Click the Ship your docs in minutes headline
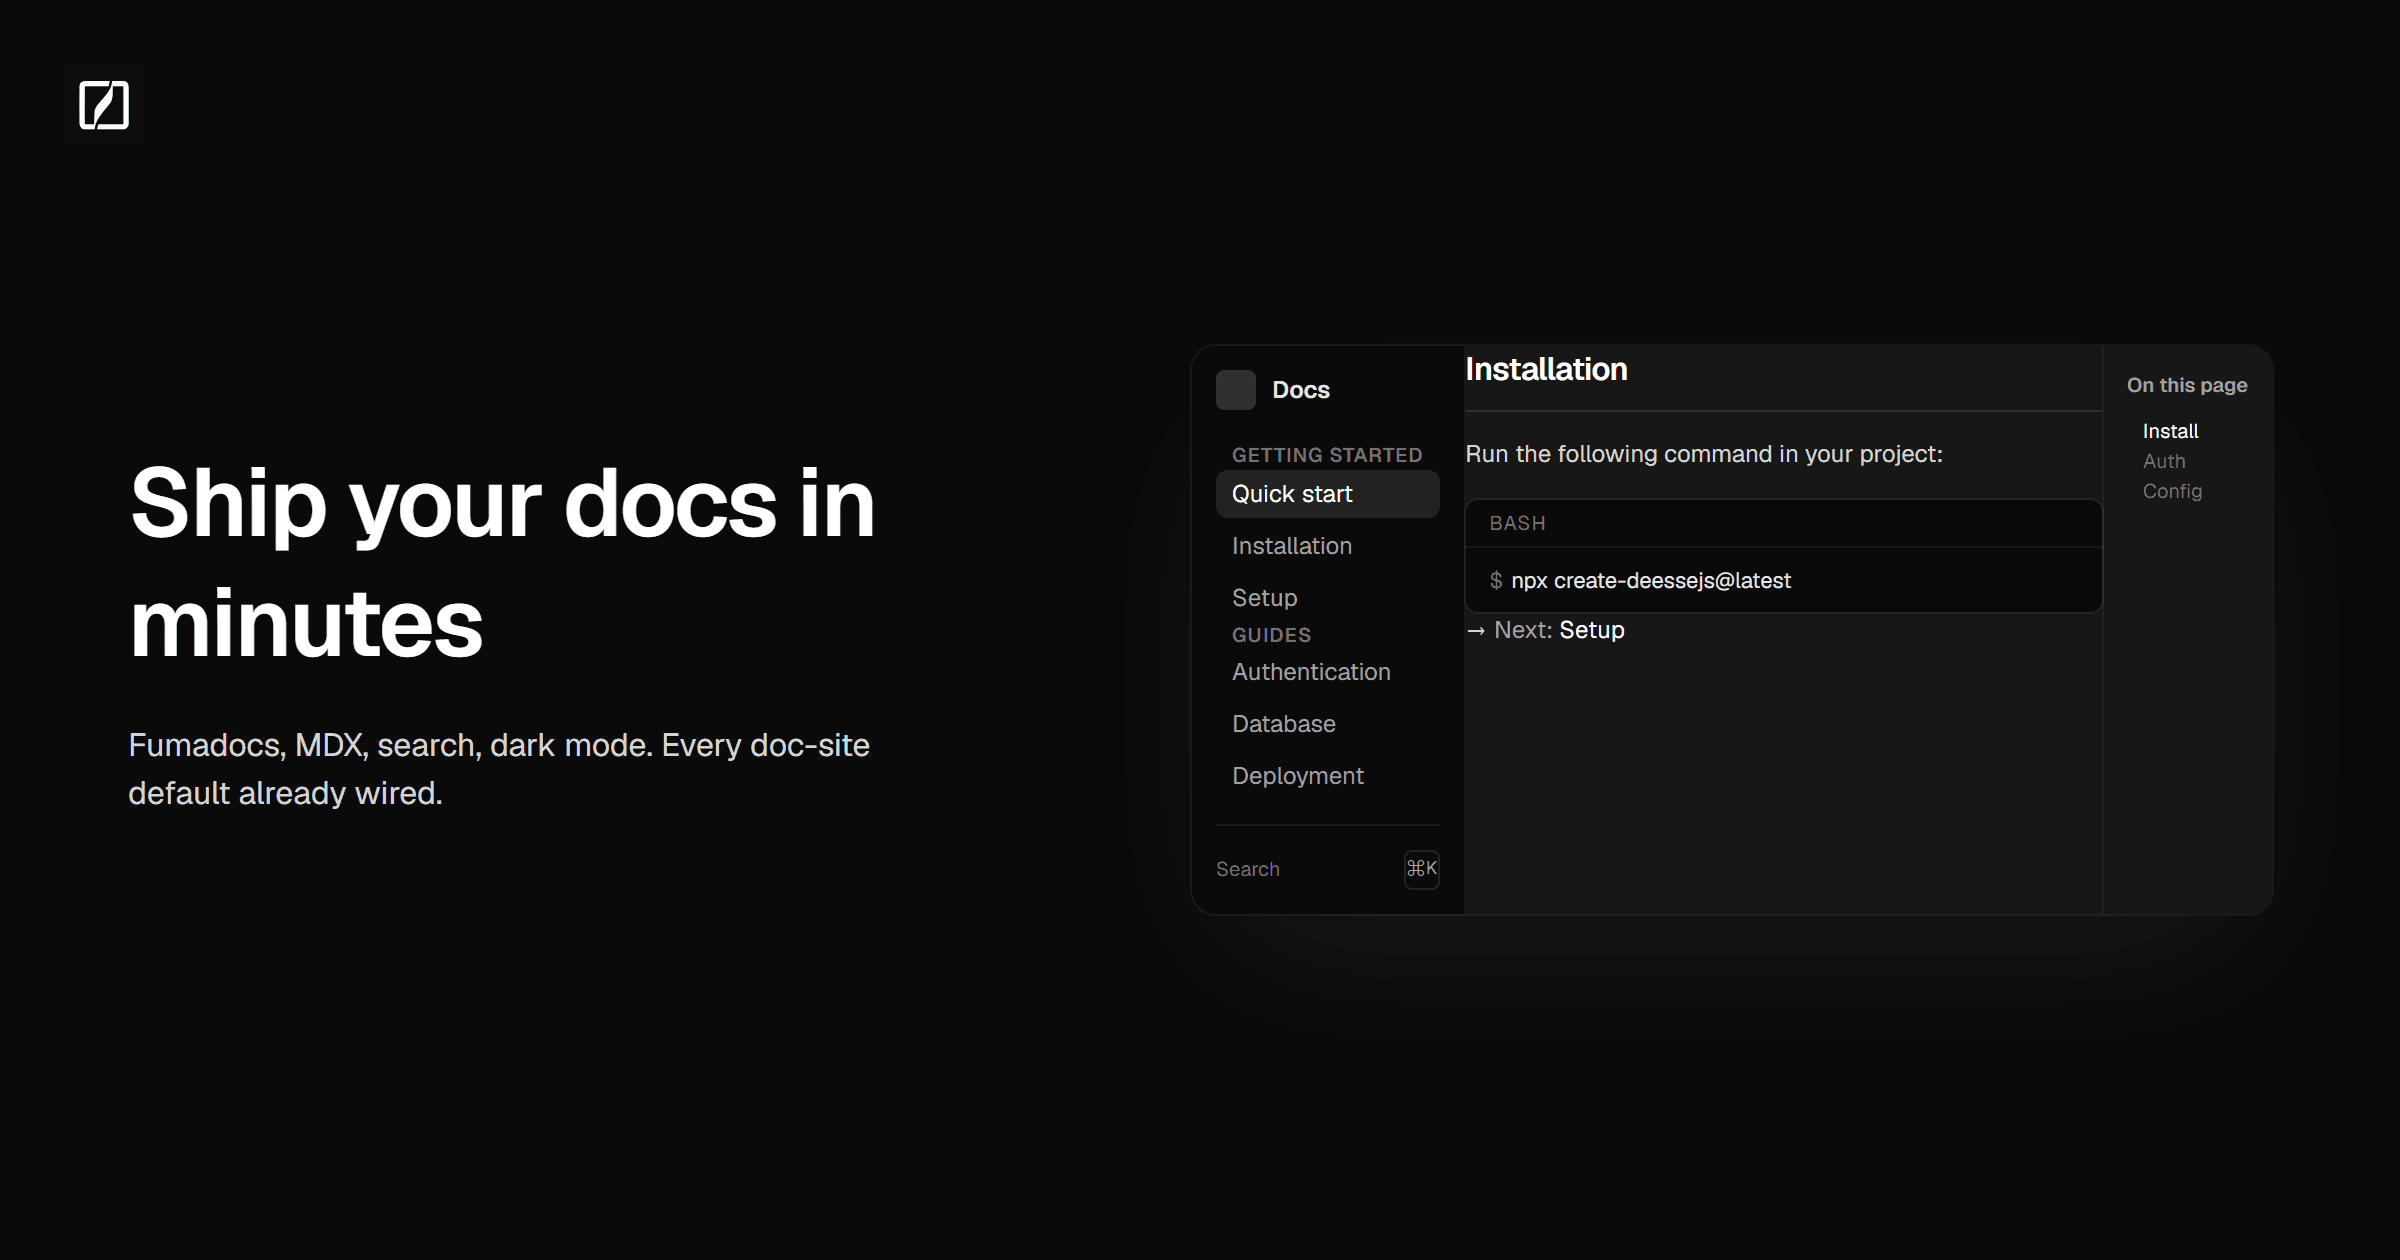 click(503, 563)
